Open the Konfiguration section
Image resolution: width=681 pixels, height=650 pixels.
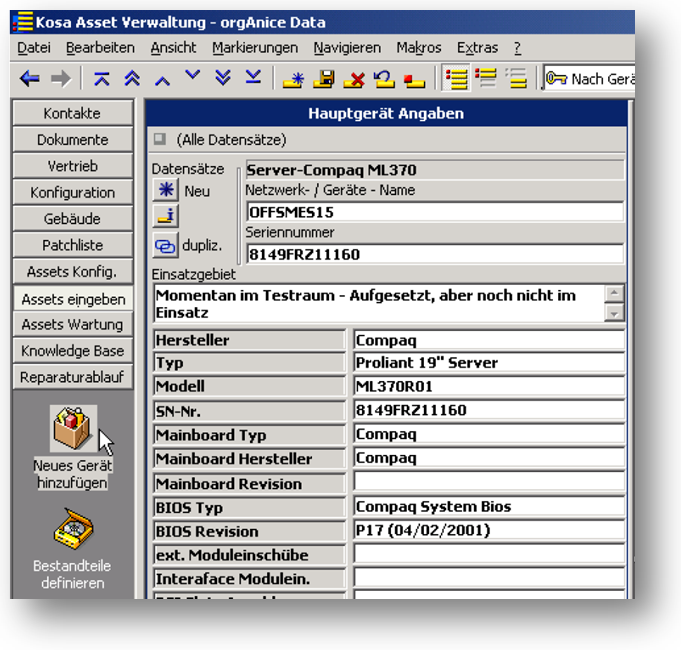point(73,192)
